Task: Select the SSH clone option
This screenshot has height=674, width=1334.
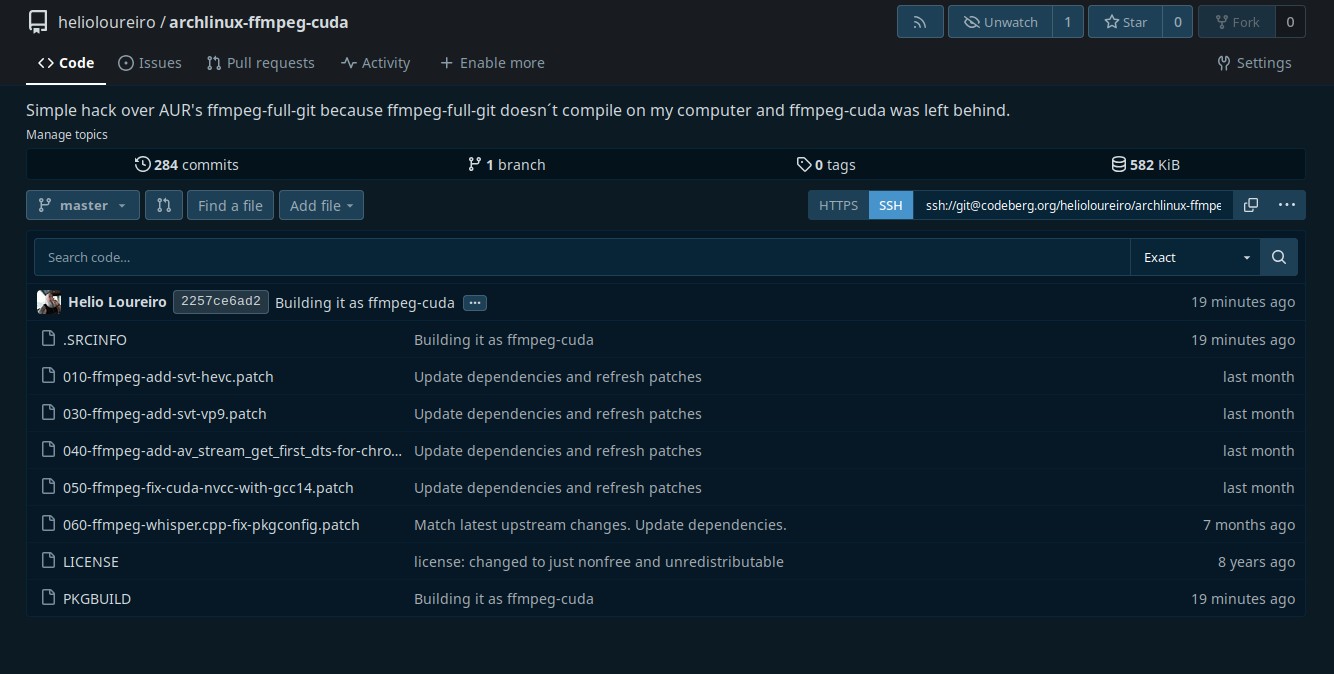Action: coord(890,205)
